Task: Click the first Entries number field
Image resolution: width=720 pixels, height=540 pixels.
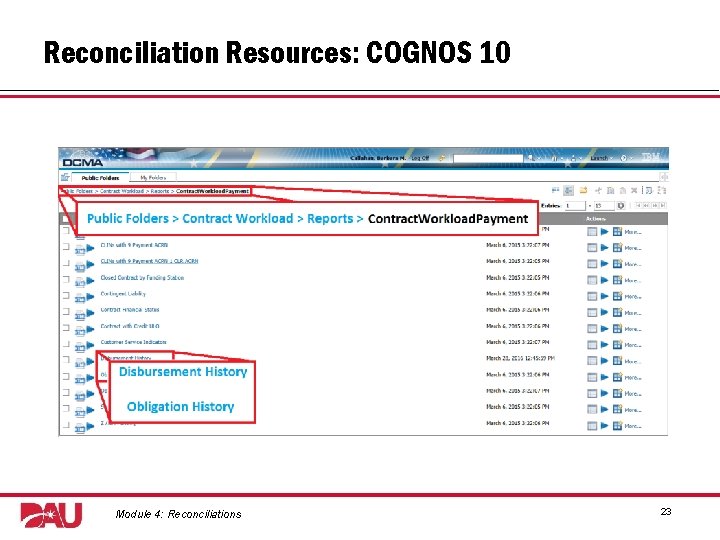Action: [575, 206]
